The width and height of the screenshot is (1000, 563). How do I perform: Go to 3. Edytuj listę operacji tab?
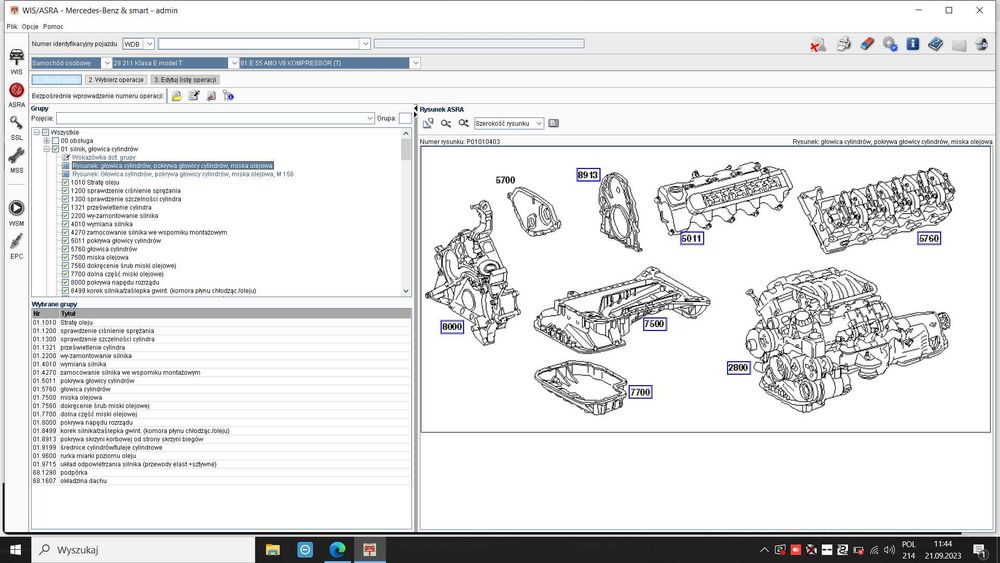(x=185, y=80)
